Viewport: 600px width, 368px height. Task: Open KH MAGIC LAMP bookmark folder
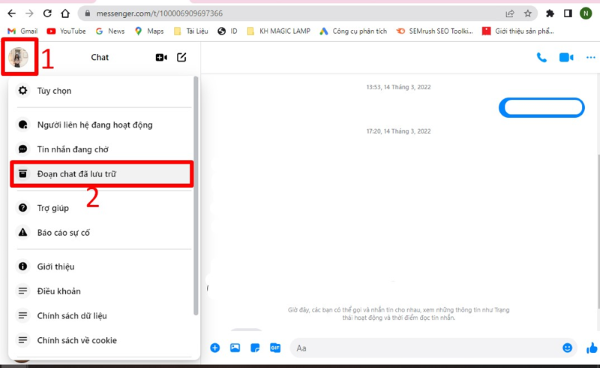[x=279, y=31]
